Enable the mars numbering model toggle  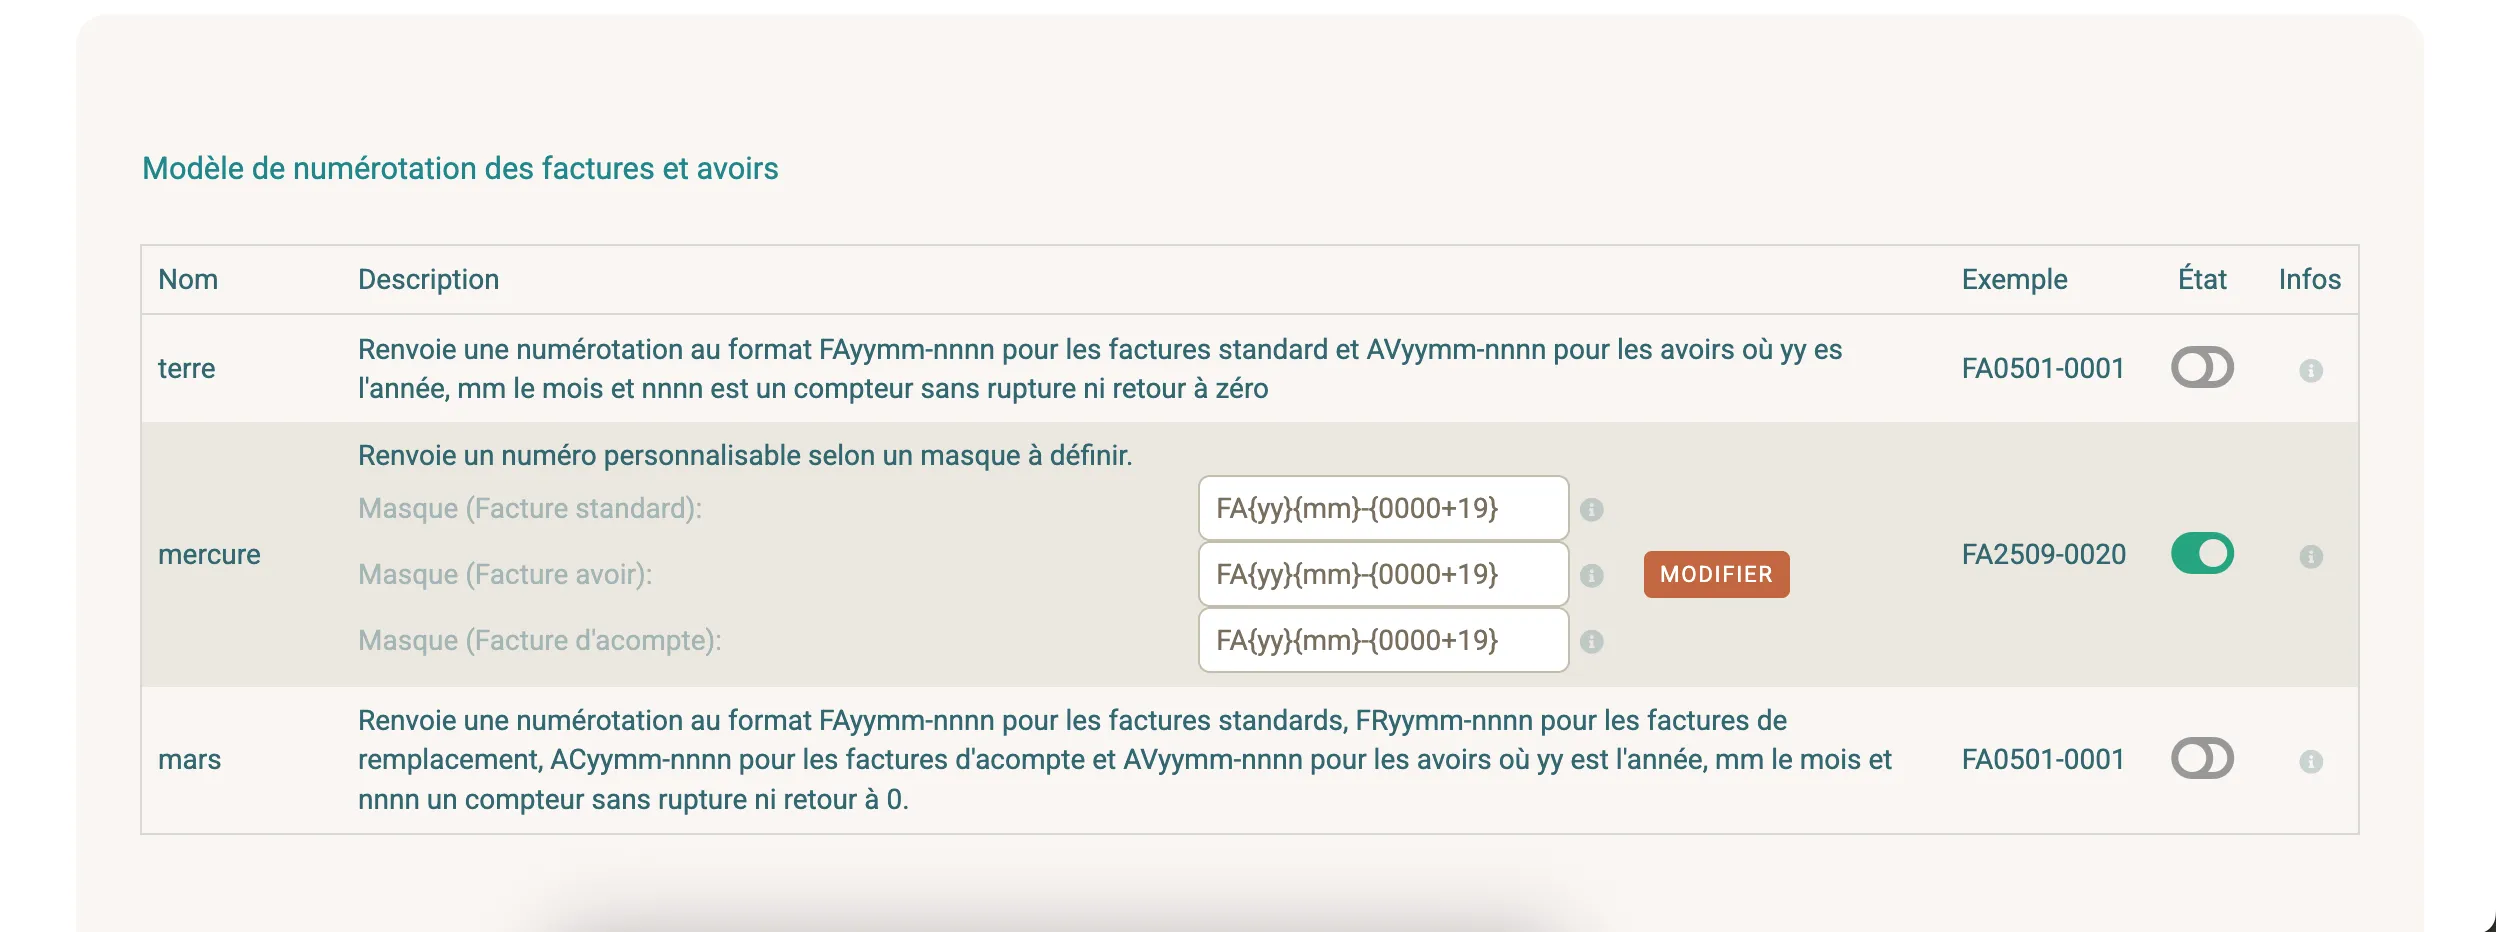tap(2204, 759)
